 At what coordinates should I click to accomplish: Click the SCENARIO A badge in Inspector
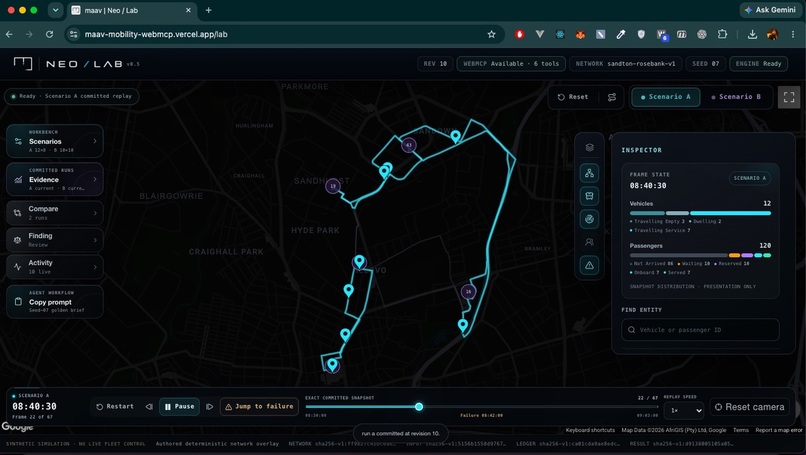tap(749, 178)
